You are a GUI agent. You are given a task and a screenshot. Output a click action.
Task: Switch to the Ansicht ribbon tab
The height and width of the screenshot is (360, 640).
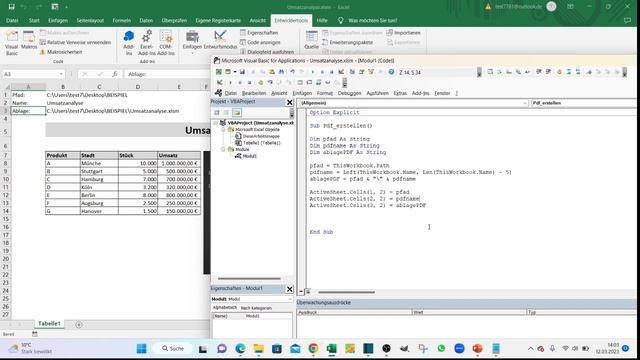258,20
